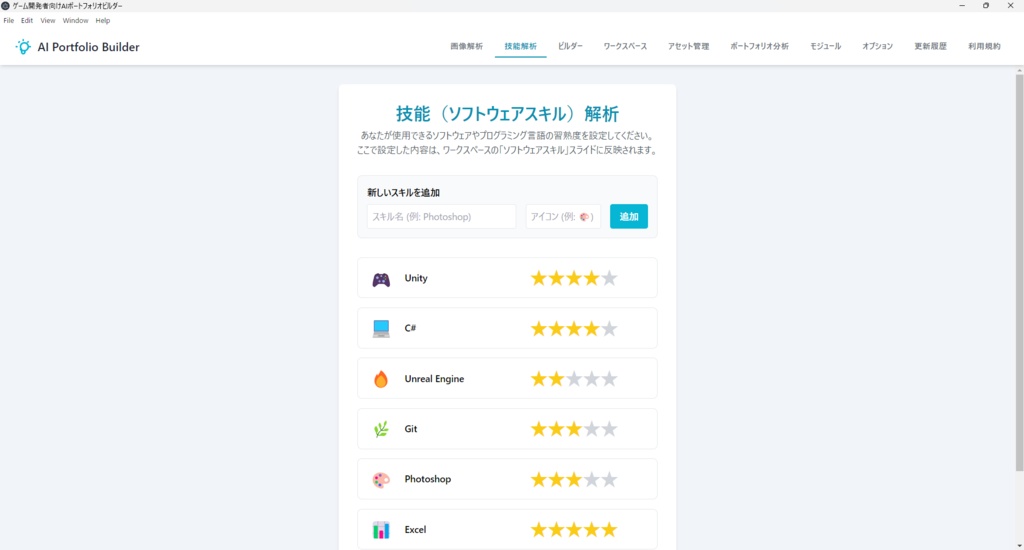1024x550 pixels.
Task: Set C# rating to one star
Action: (x=538, y=329)
